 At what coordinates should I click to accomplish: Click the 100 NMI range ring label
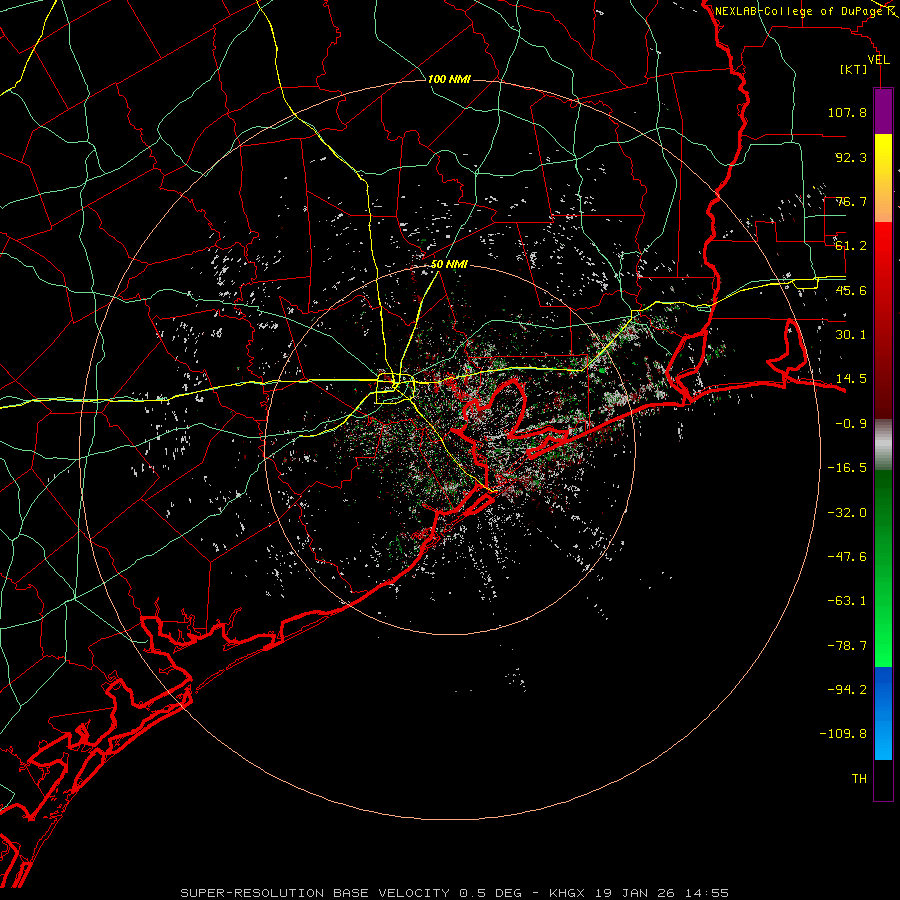[449, 79]
